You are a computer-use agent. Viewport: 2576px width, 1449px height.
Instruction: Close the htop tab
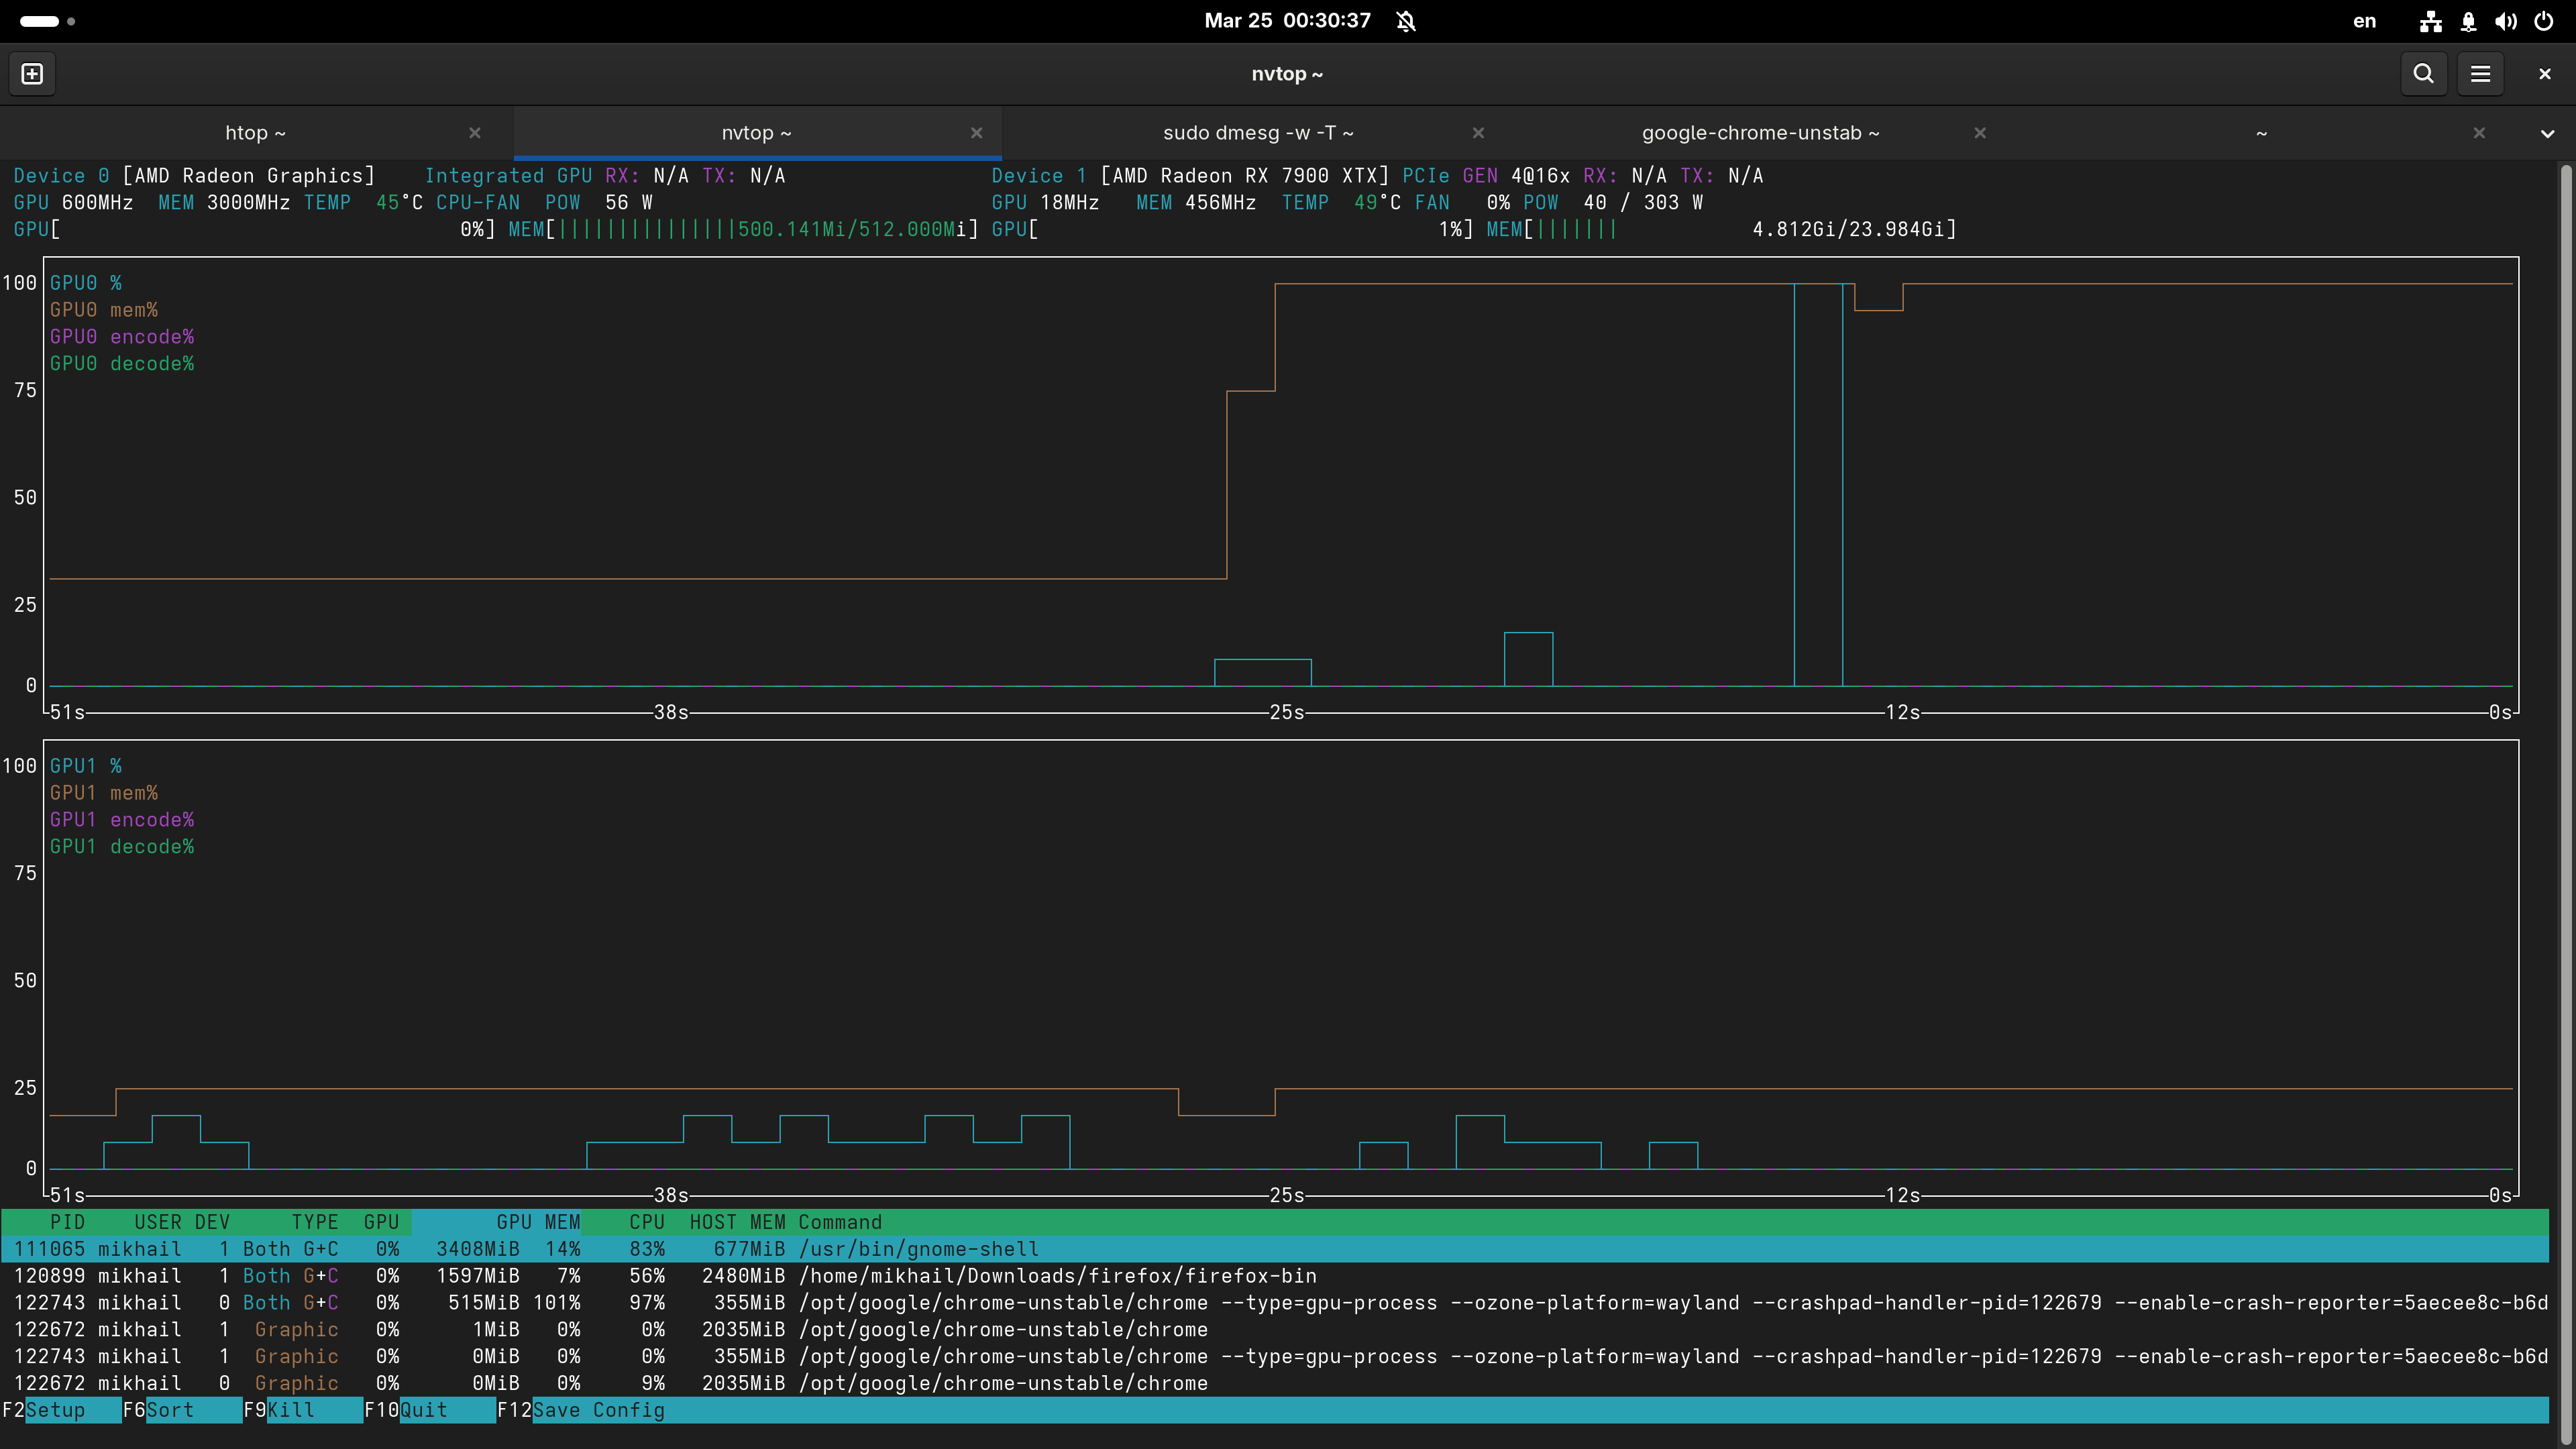475,133
